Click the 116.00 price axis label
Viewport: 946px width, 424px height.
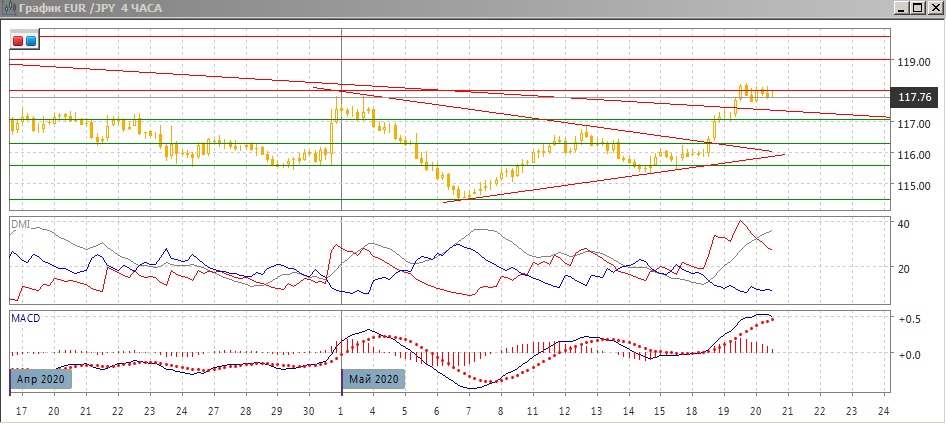coord(915,155)
